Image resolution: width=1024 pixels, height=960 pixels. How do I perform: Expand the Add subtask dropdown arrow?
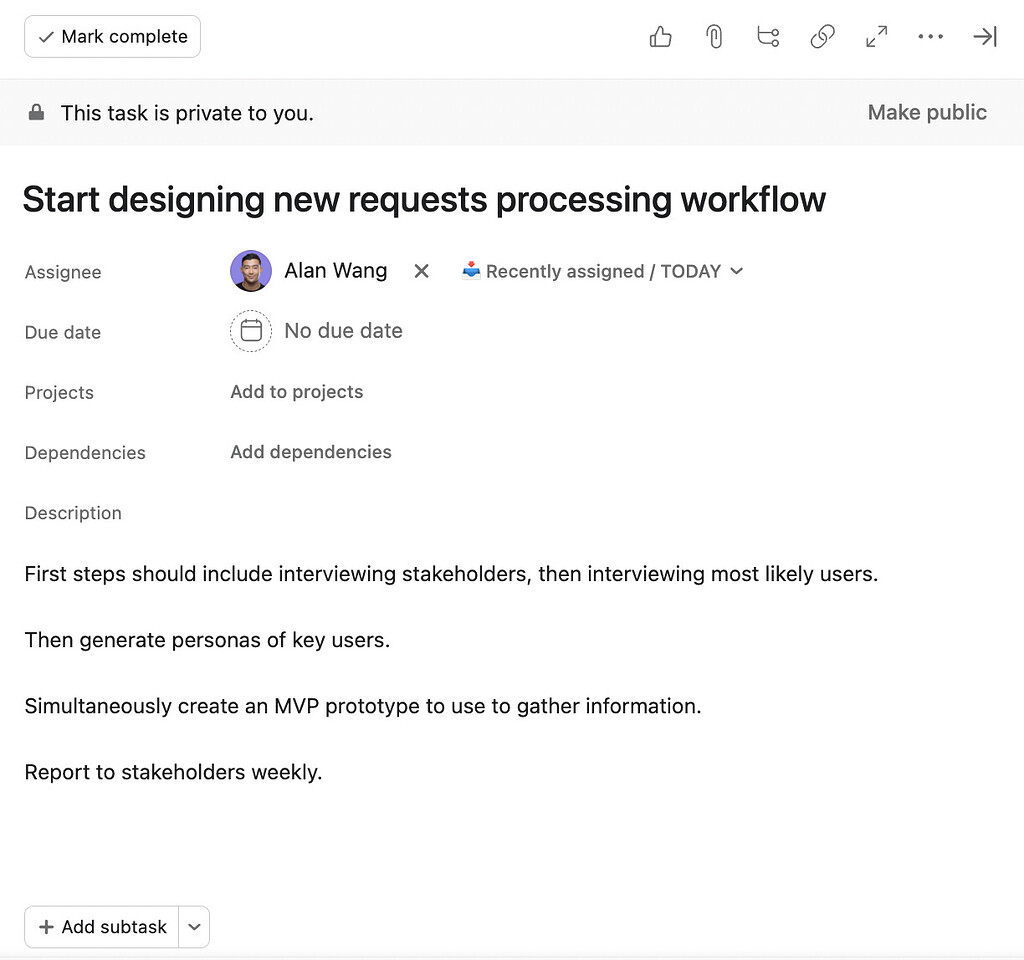[194, 927]
